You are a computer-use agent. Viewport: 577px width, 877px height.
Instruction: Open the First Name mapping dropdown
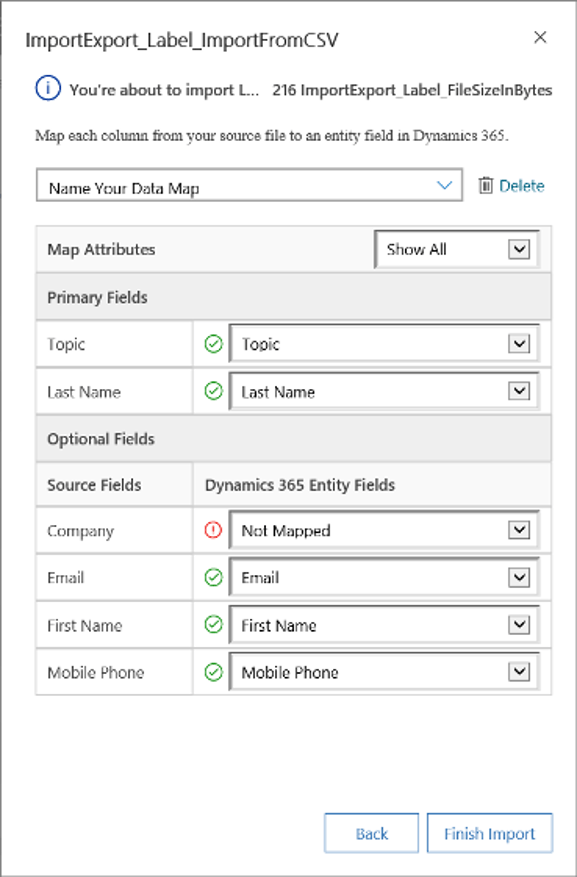pyautogui.click(x=520, y=624)
